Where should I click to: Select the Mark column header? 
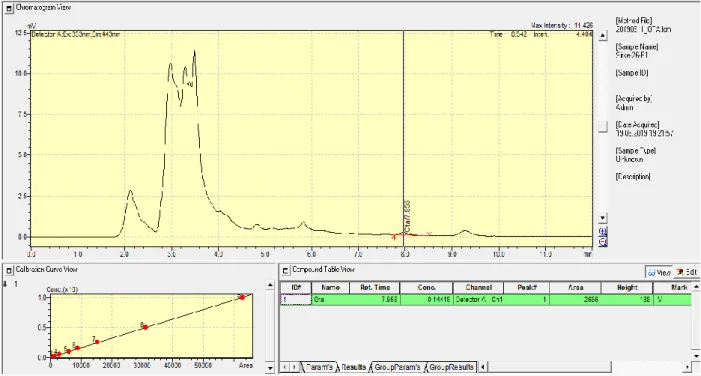[672, 287]
